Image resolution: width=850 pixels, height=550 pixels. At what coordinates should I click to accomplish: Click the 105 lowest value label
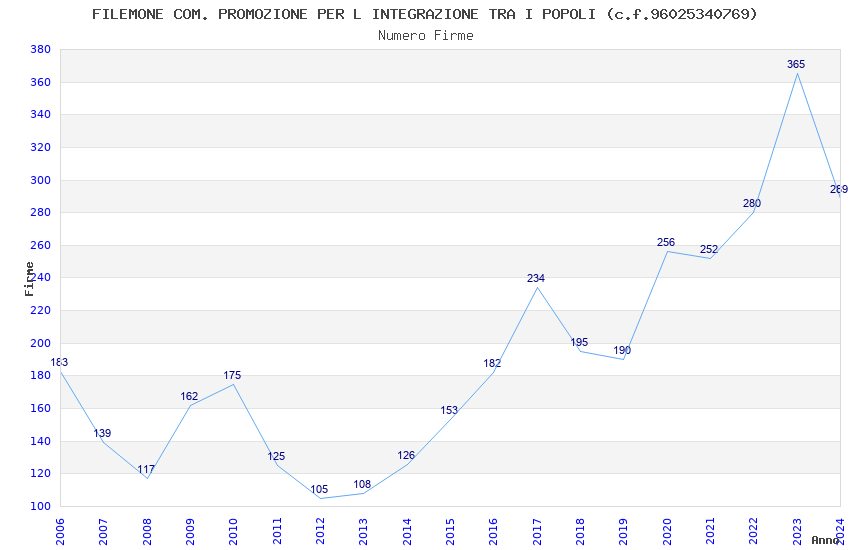point(319,490)
